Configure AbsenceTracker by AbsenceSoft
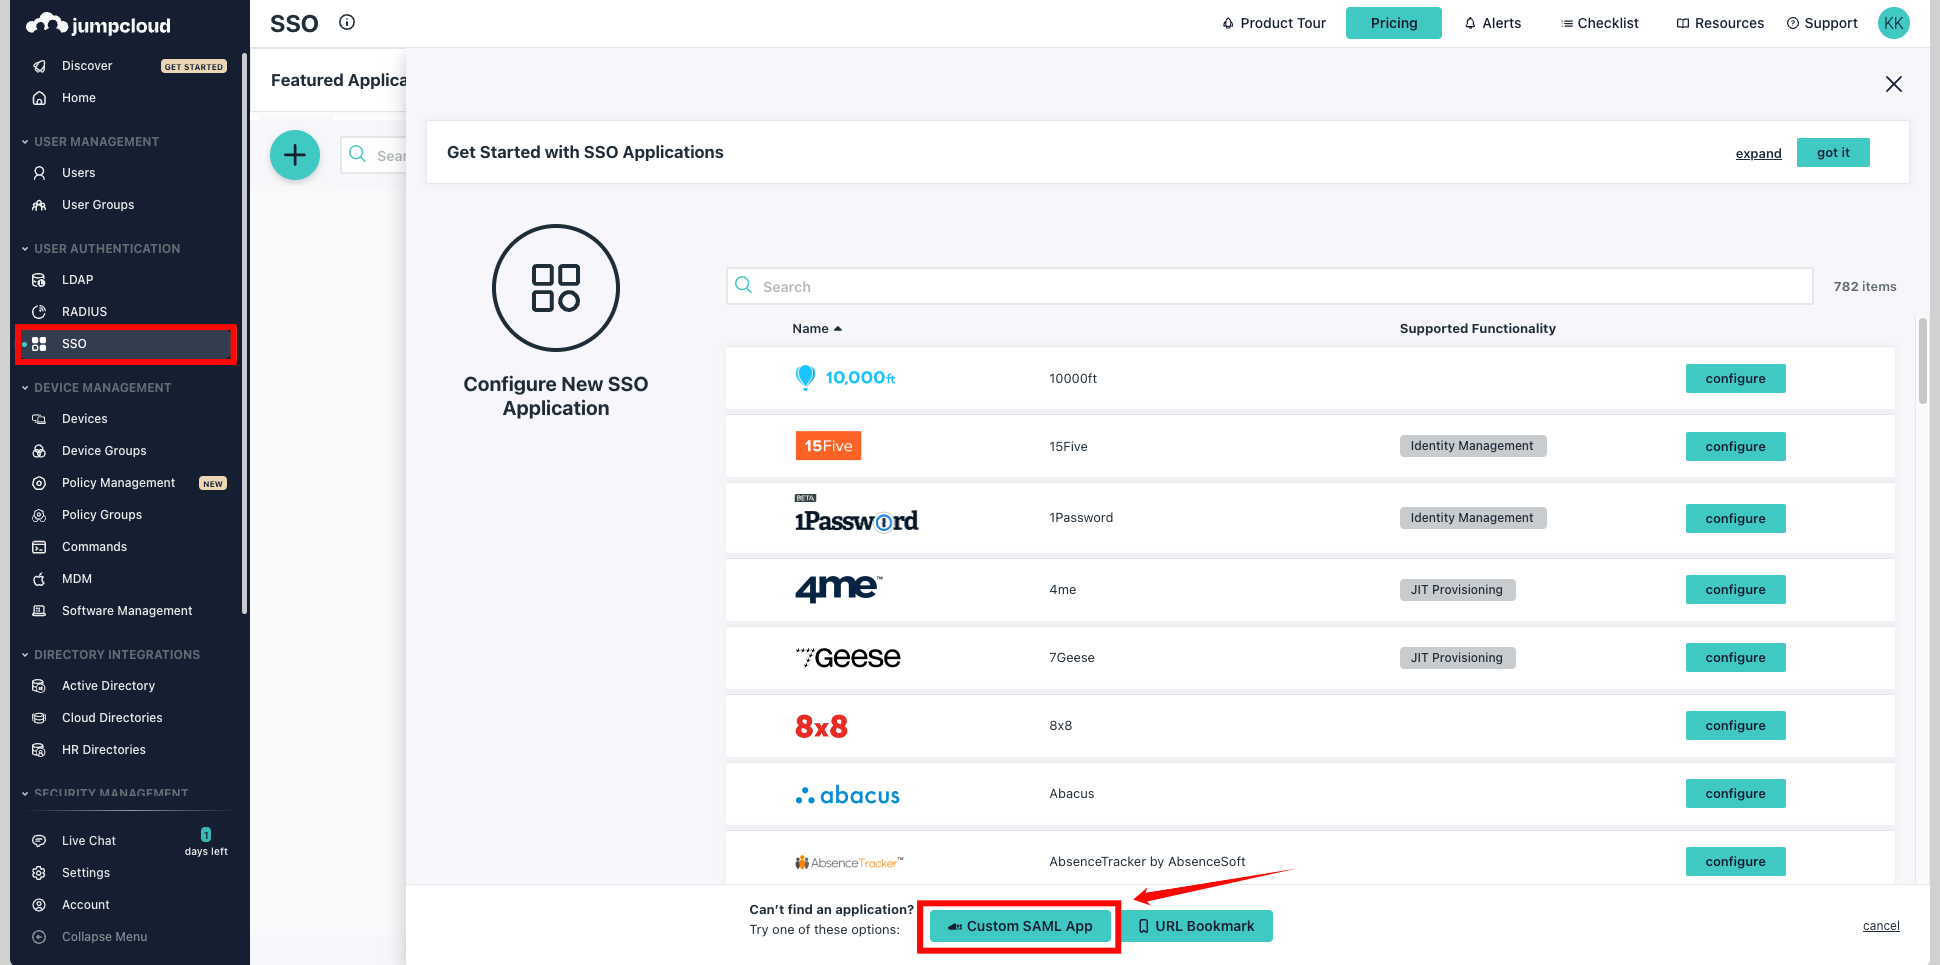1940x965 pixels. 1735,862
